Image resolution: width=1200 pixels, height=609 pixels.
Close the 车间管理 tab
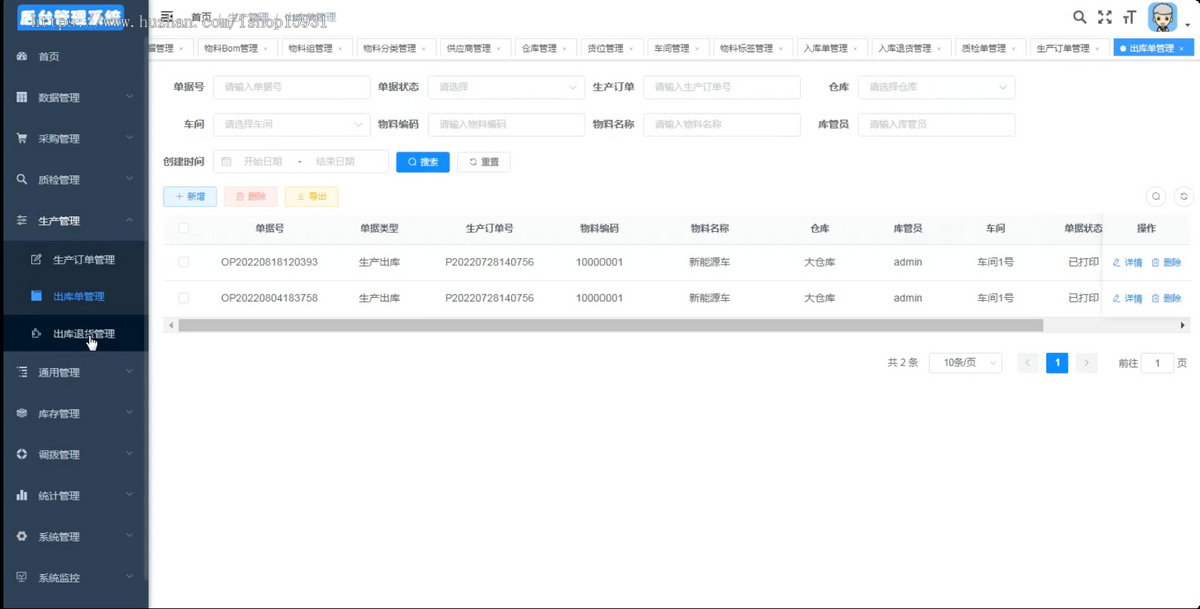pyautogui.click(x=697, y=48)
